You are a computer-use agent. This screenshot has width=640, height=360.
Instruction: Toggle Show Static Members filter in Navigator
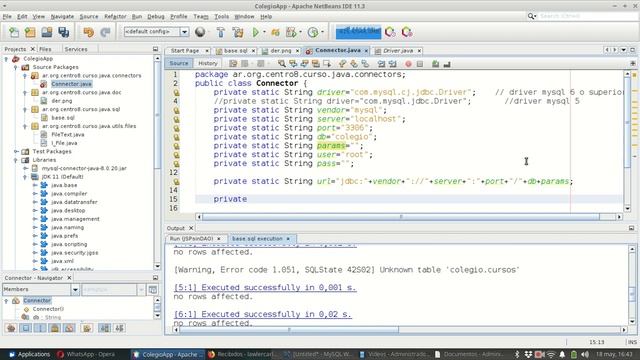pos(40,328)
